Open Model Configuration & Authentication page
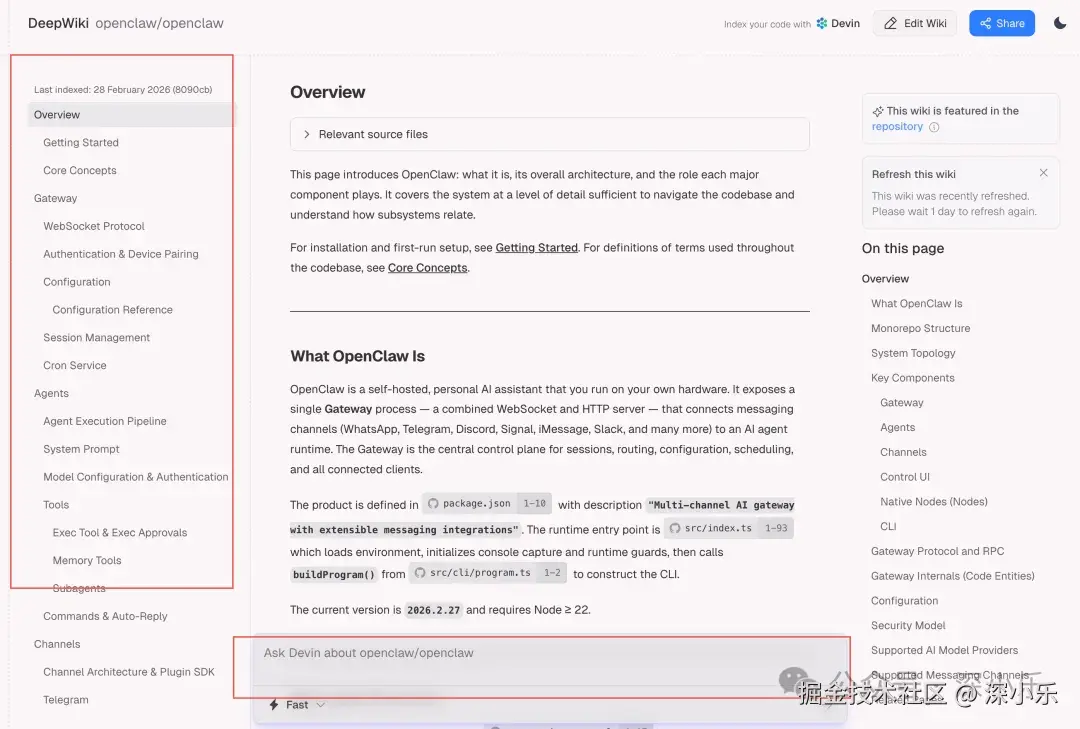 pos(136,477)
